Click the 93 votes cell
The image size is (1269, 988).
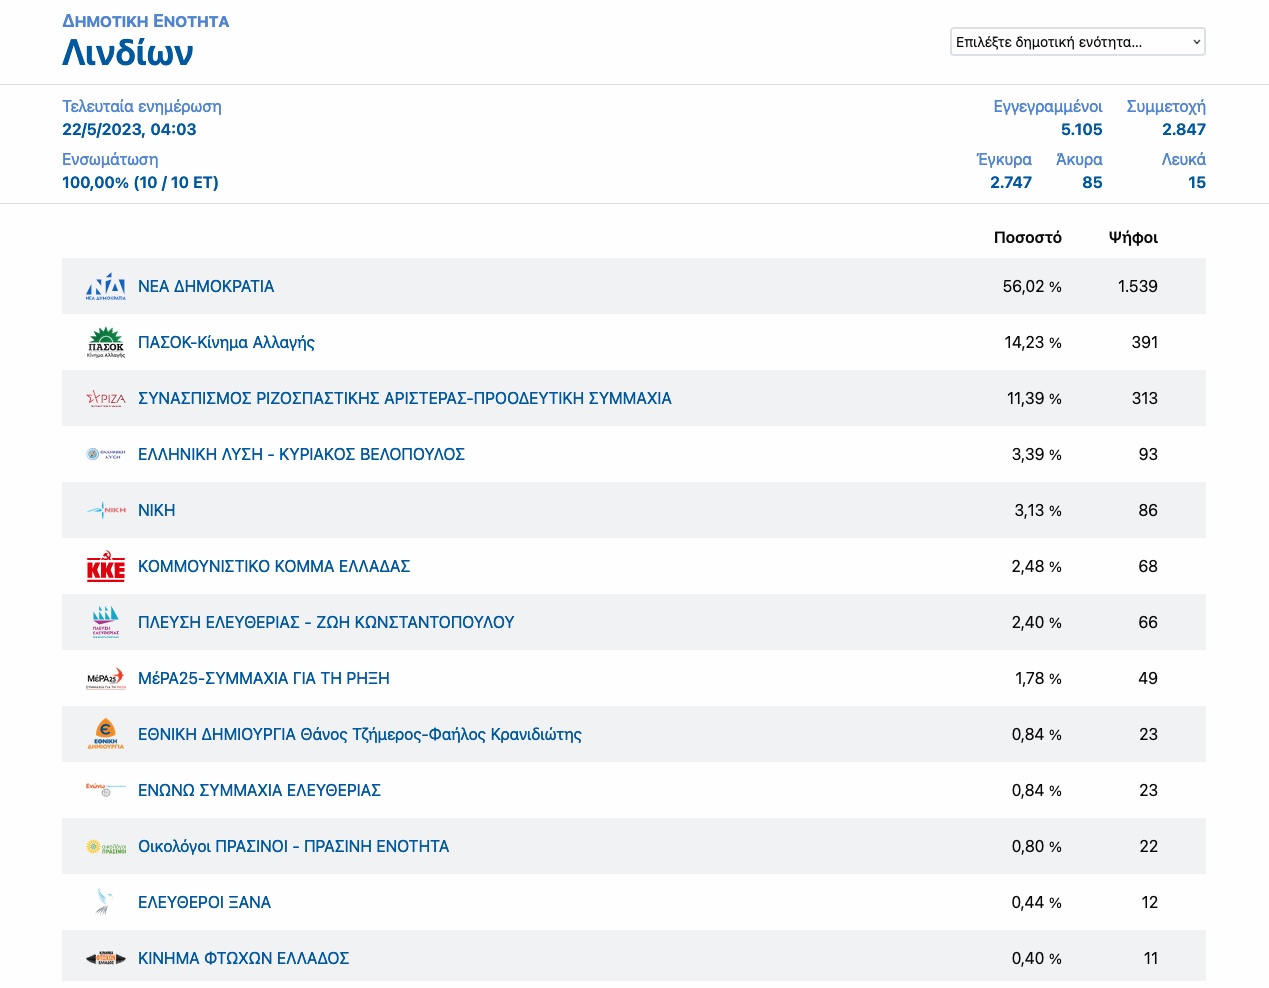pyautogui.click(x=1148, y=454)
